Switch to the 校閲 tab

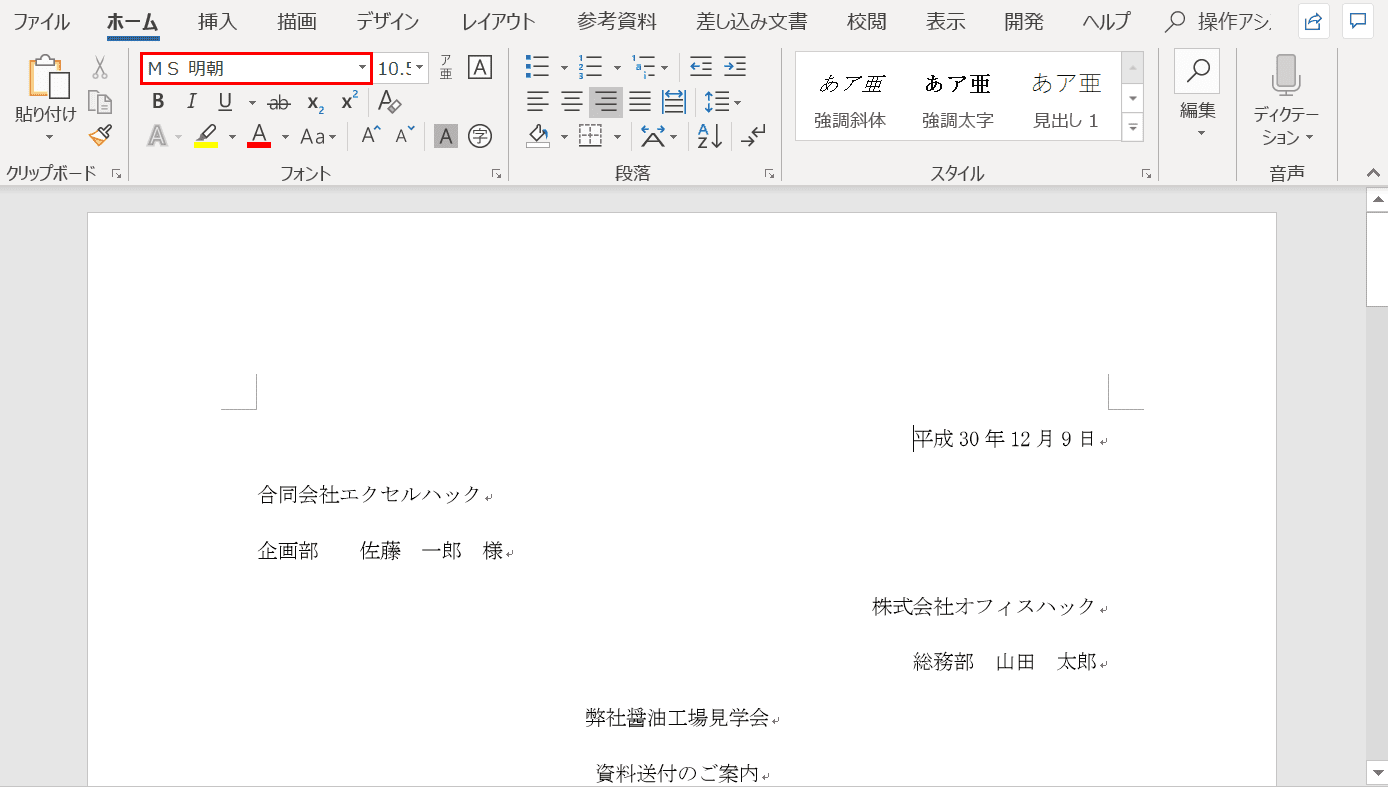tap(867, 21)
